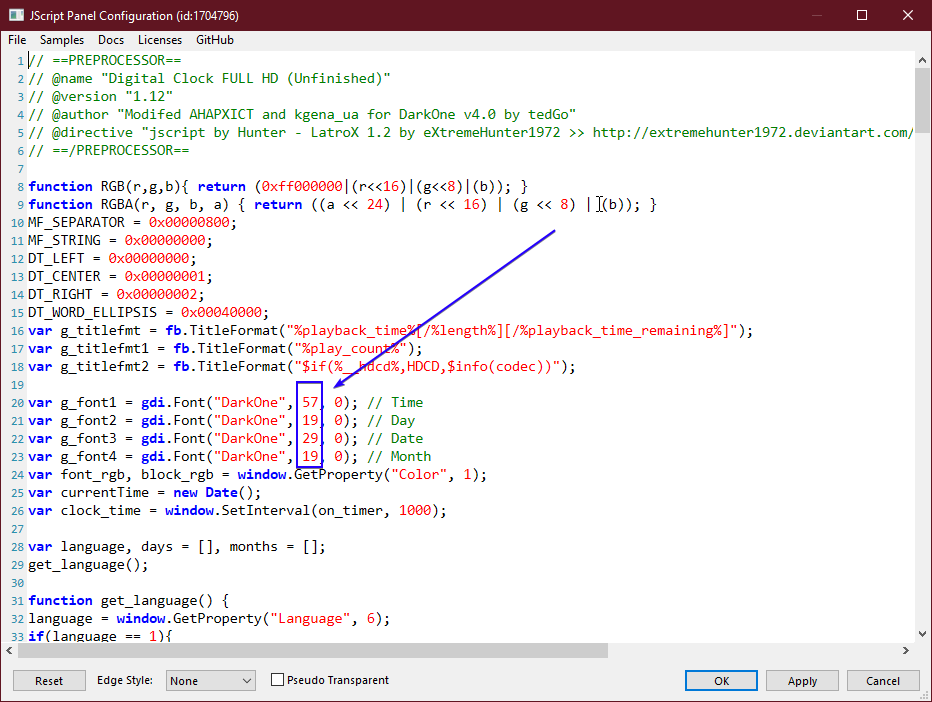
Task: Click the JScript Panel window title icon
Action: click(x=16, y=15)
